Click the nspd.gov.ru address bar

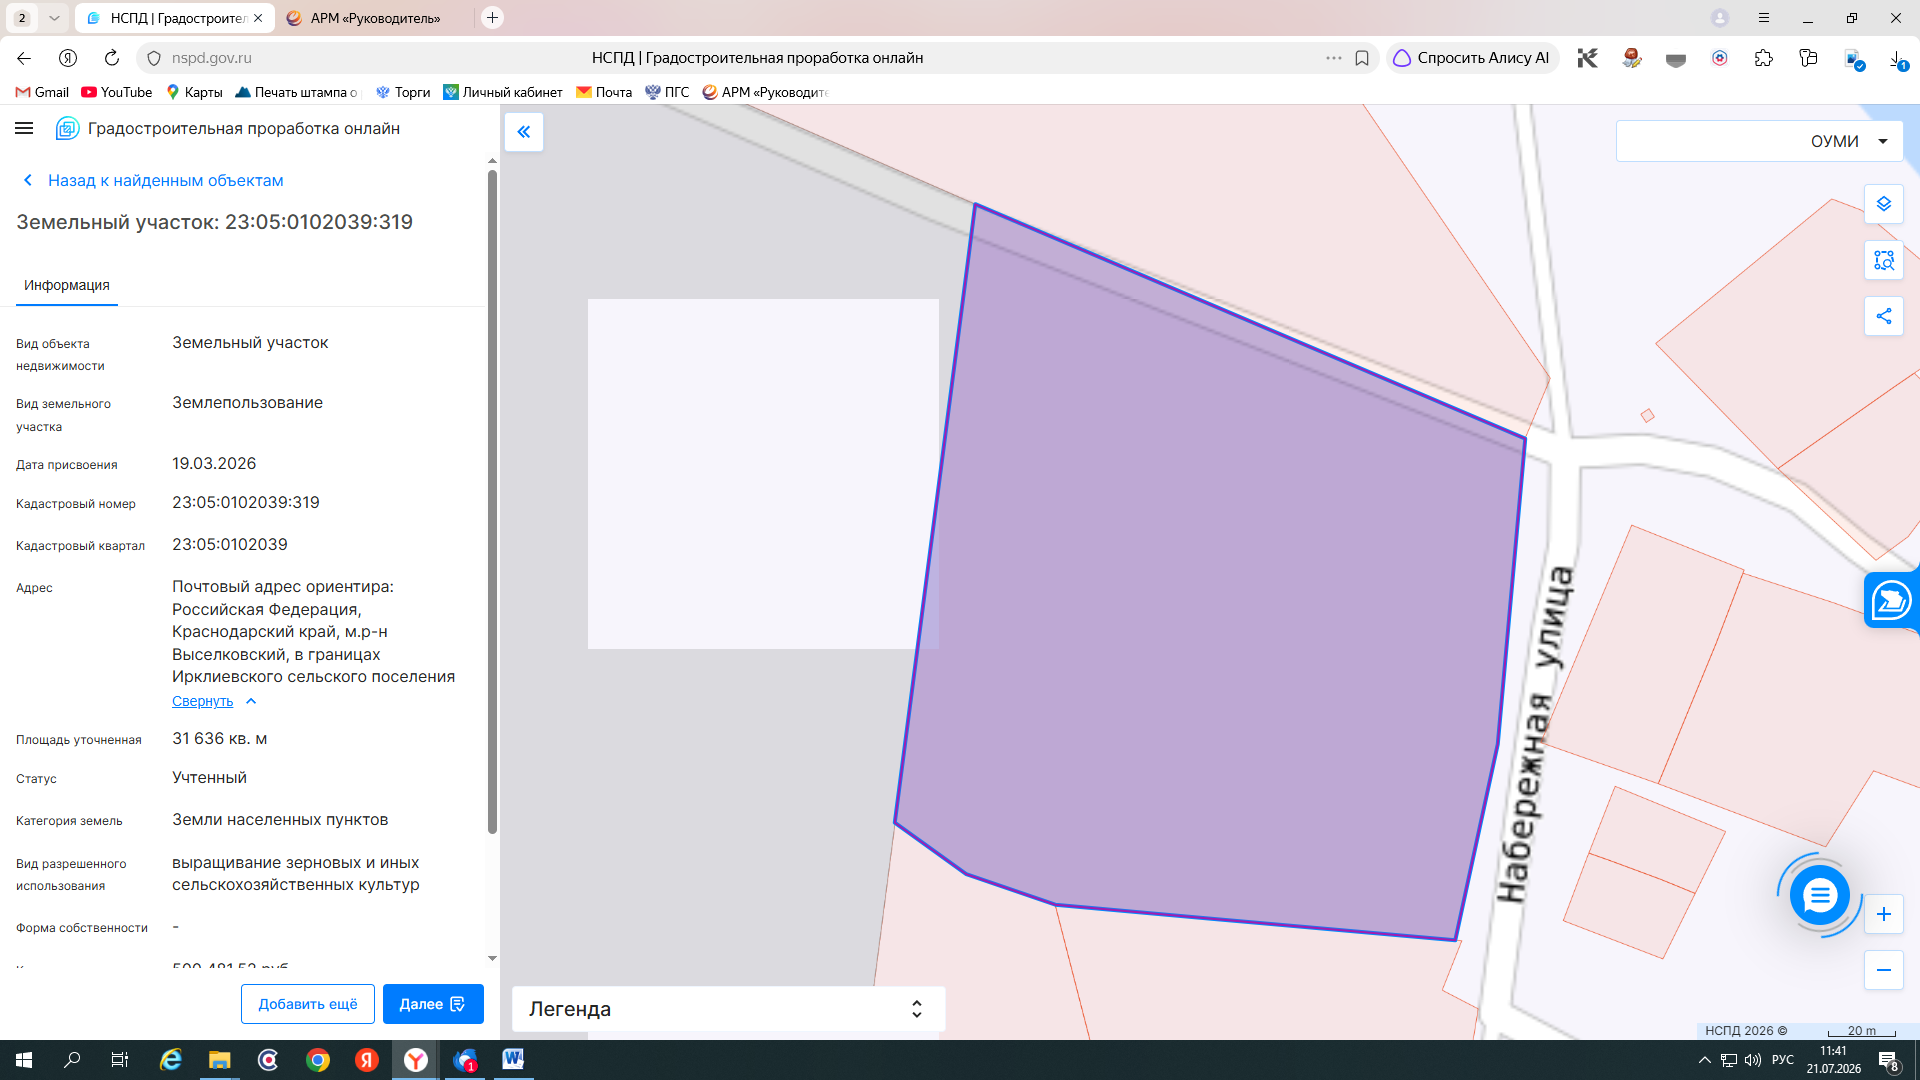(740, 58)
